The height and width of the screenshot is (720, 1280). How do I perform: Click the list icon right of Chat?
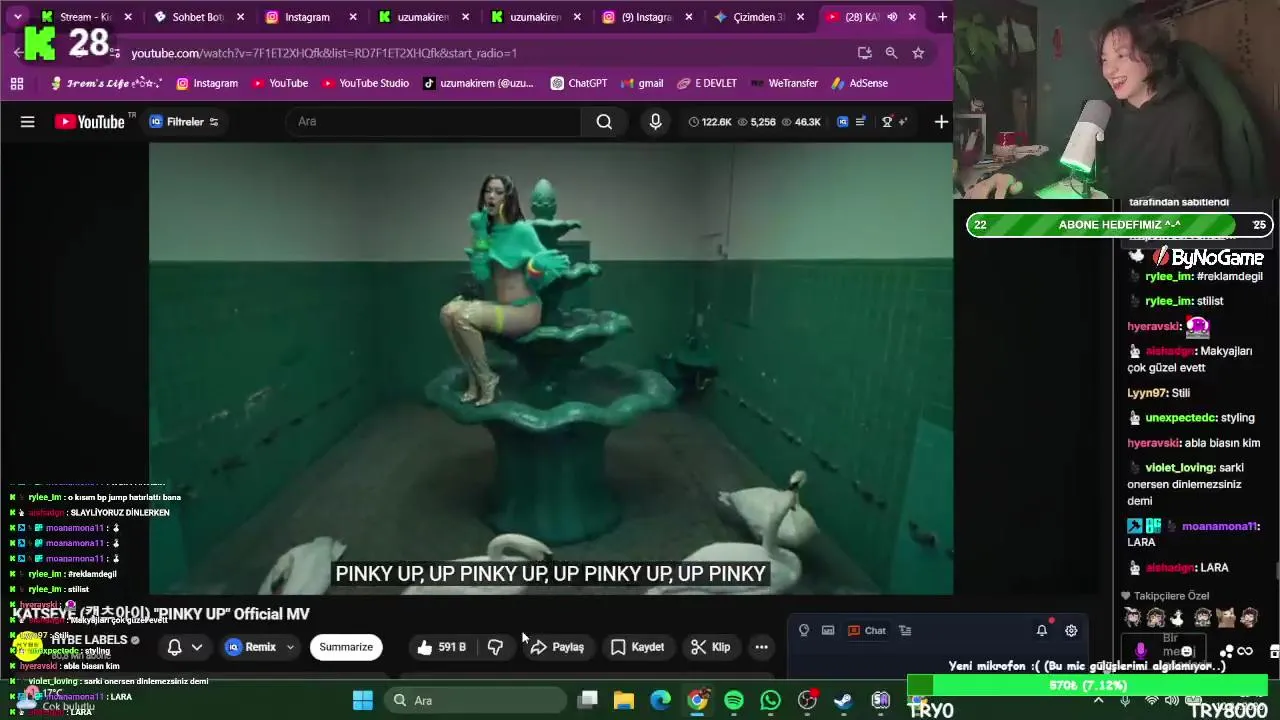(x=905, y=631)
